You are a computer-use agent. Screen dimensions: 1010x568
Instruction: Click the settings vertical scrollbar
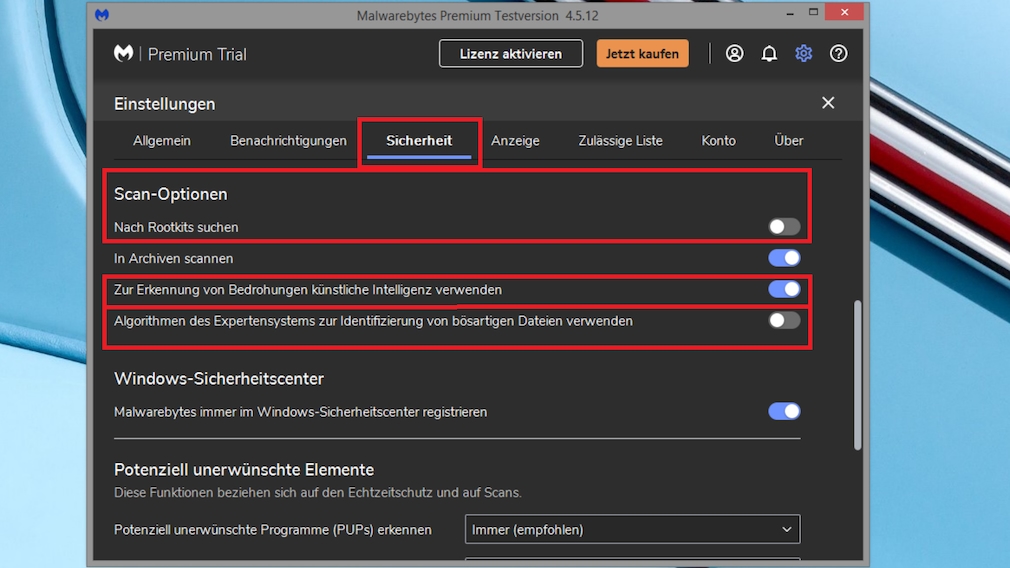pyautogui.click(x=857, y=375)
